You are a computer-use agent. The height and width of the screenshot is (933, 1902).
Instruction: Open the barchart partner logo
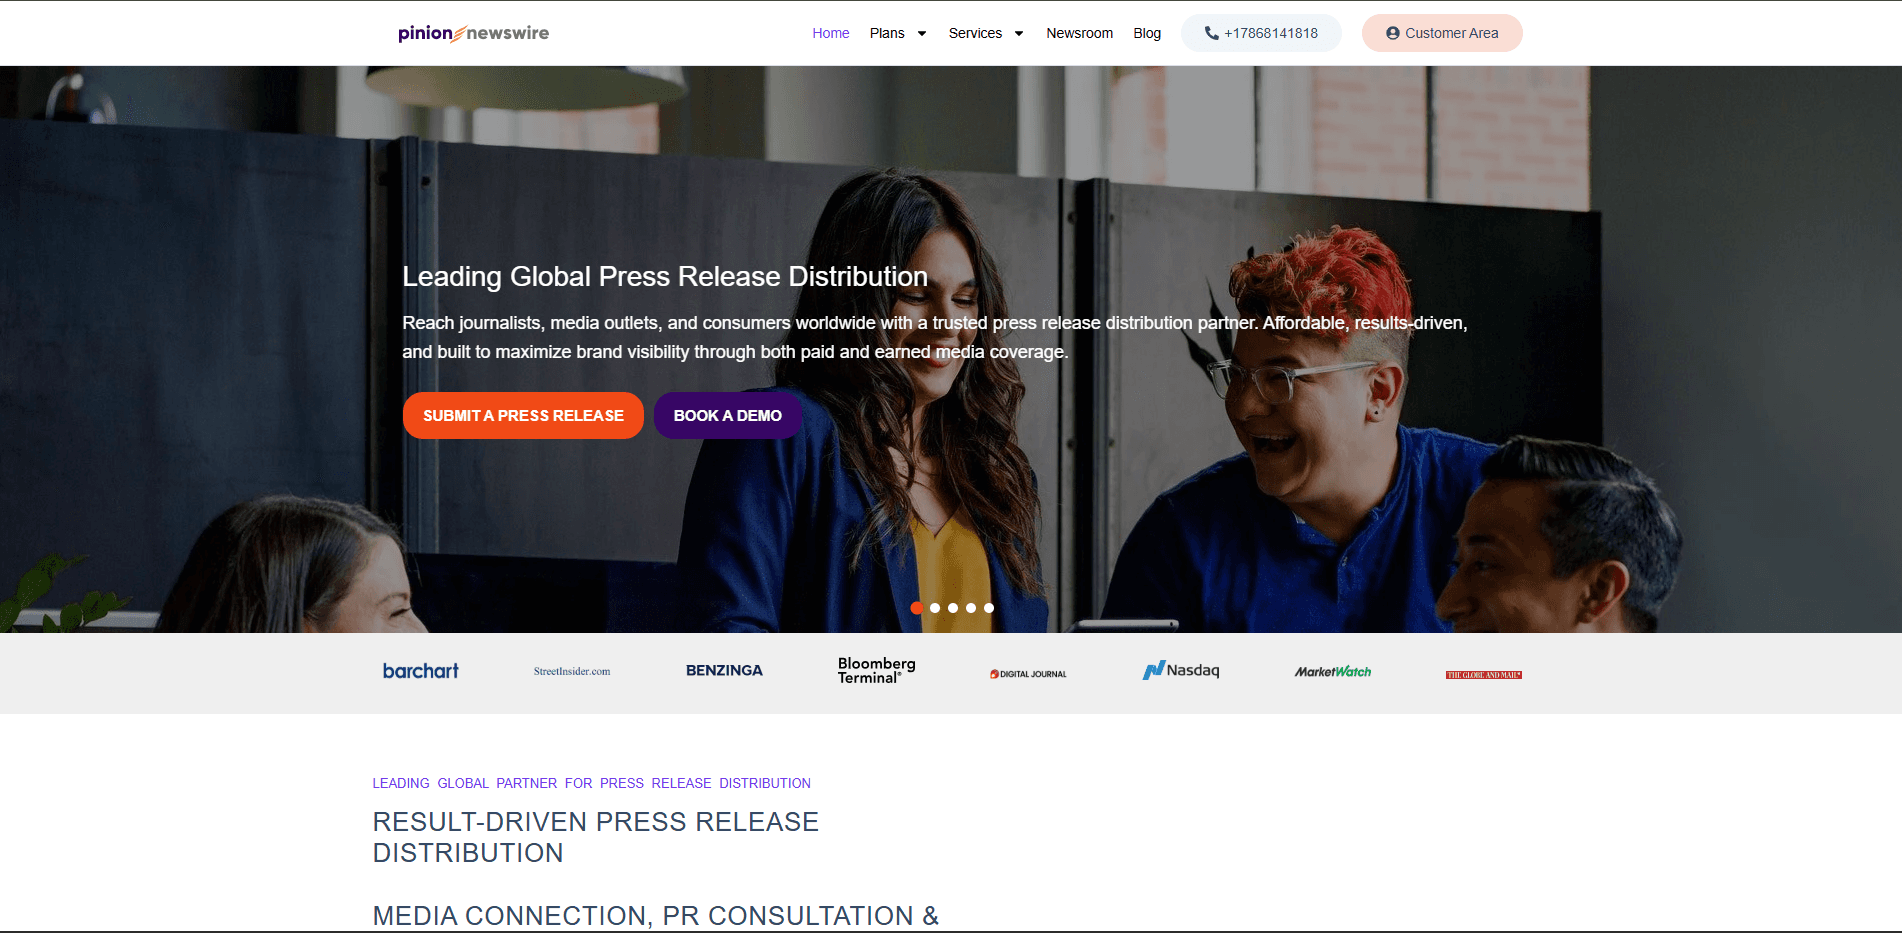[421, 671]
